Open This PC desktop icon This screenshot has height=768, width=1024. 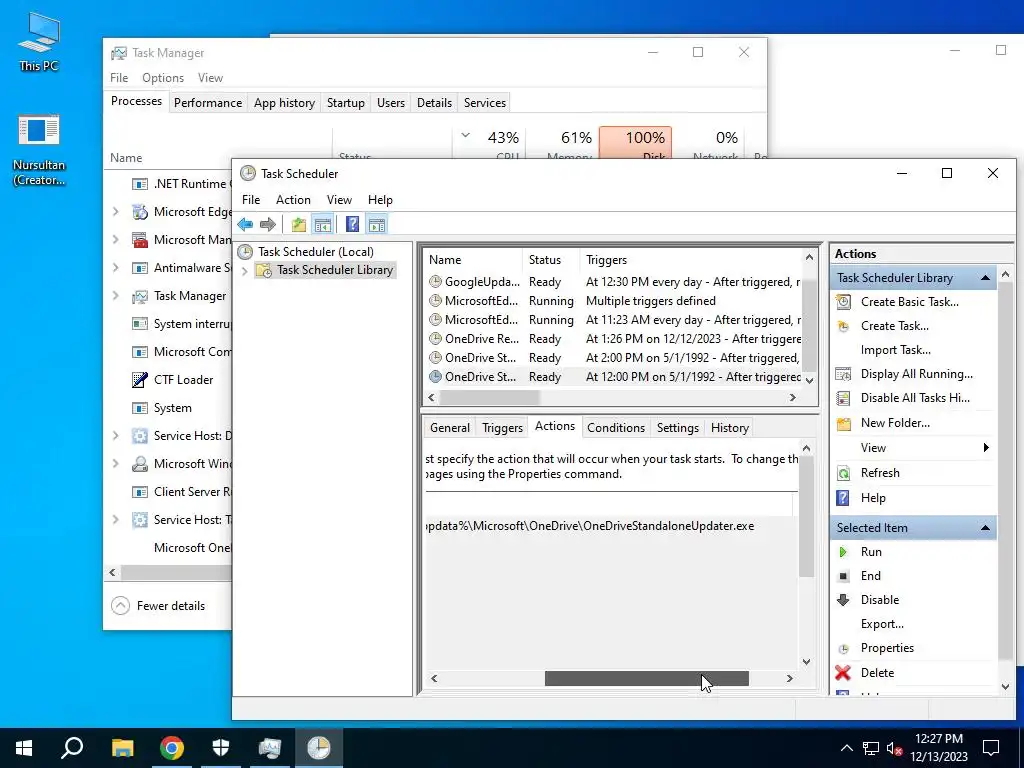pos(39,42)
